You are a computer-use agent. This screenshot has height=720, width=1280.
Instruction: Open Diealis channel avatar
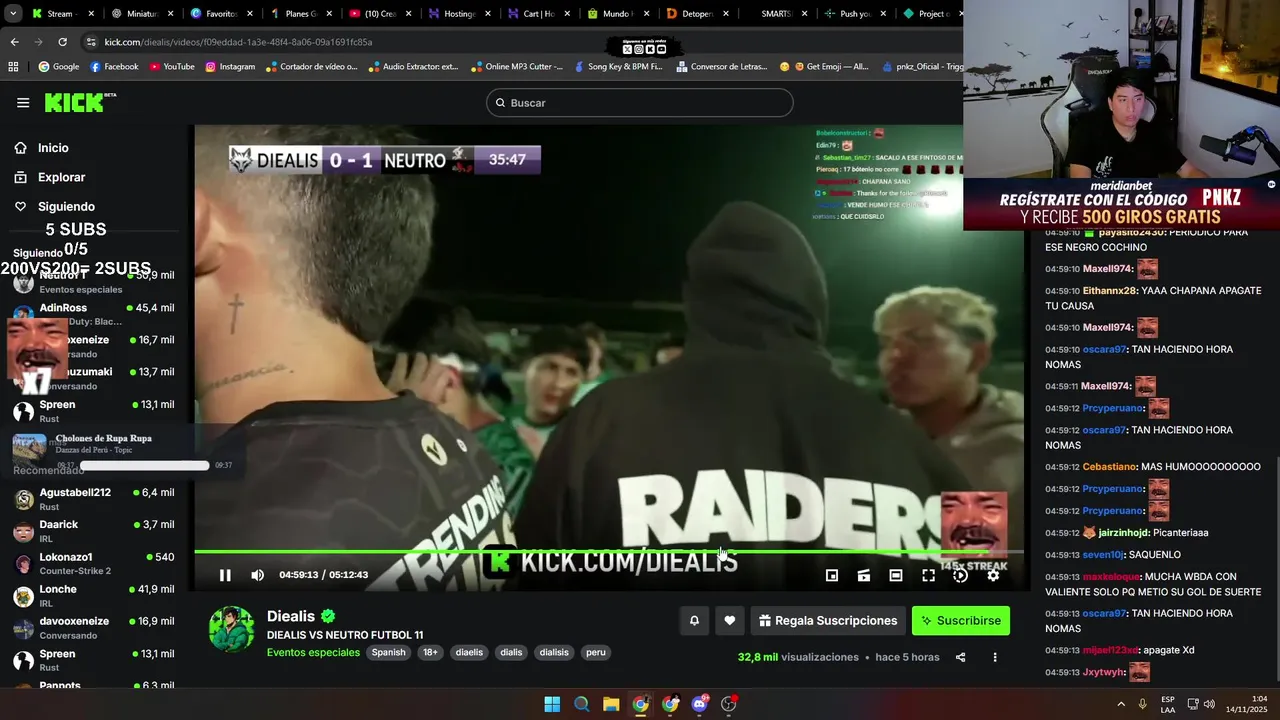point(231,629)
